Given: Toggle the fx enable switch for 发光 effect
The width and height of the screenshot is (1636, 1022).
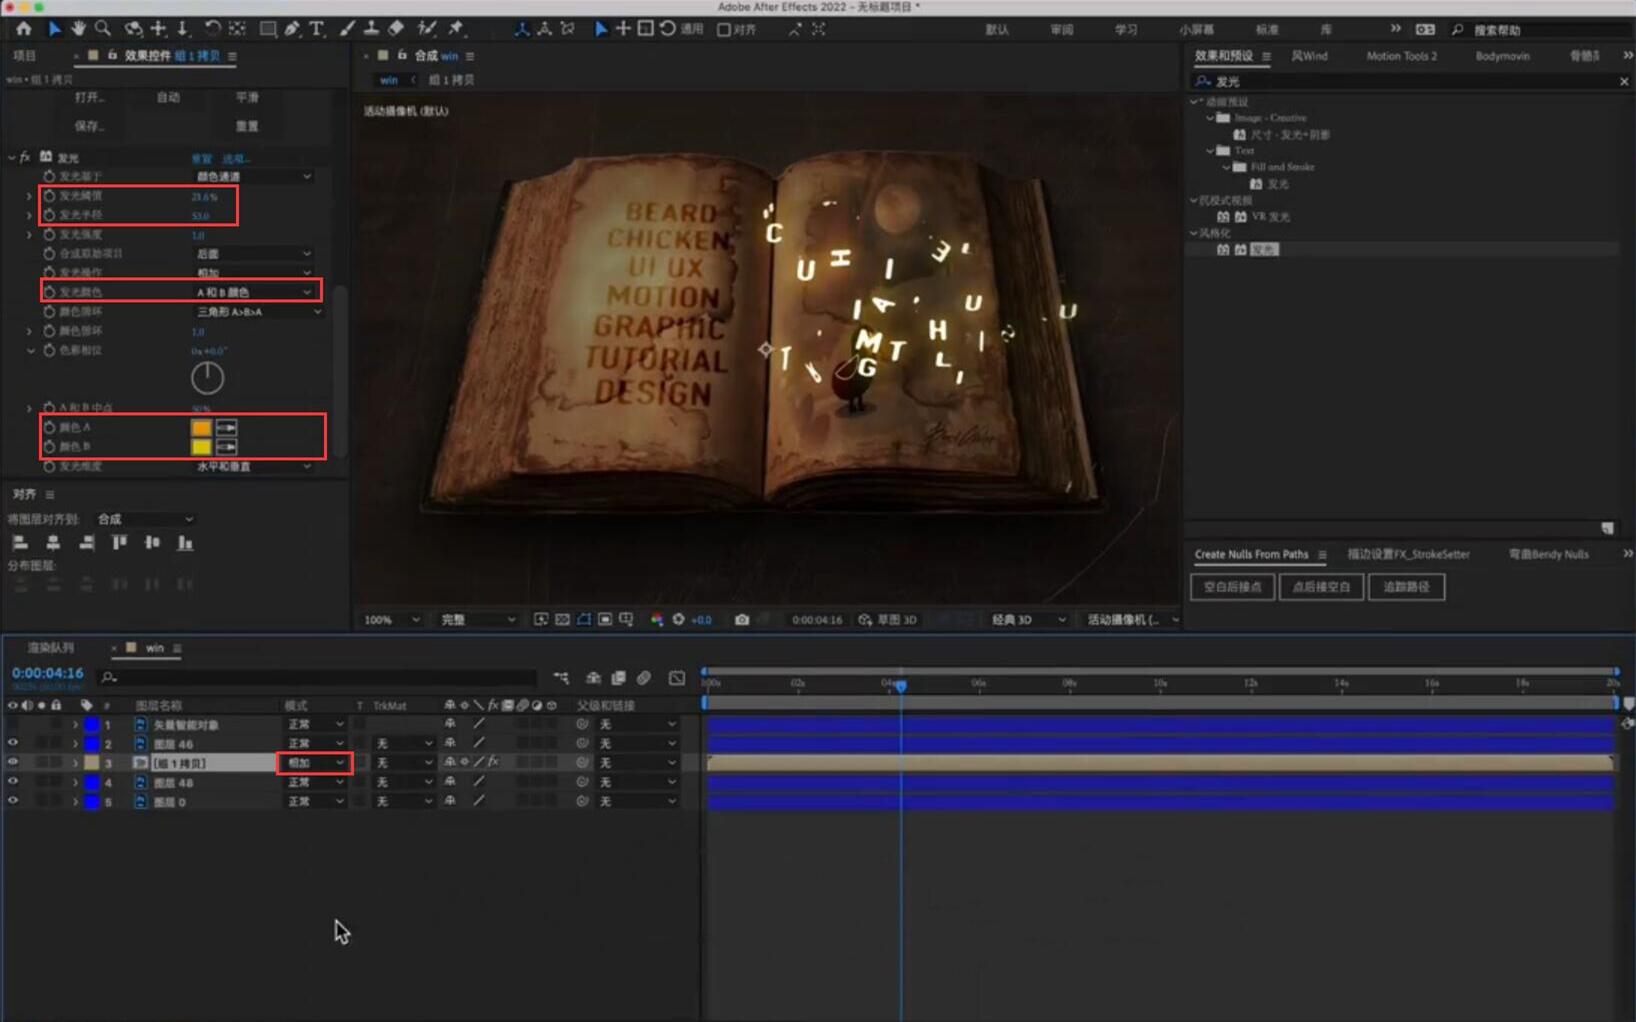Looking at the screenshot, I should (25, 157).
